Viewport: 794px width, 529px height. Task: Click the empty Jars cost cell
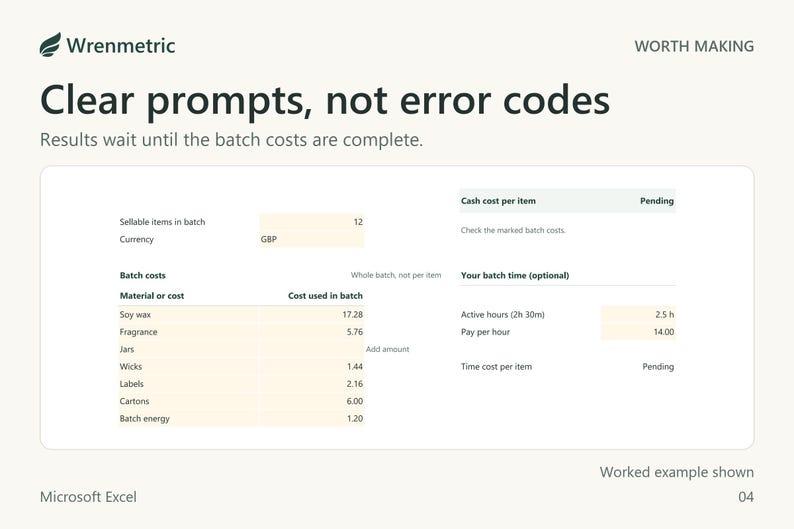click(x=311, y=349)
